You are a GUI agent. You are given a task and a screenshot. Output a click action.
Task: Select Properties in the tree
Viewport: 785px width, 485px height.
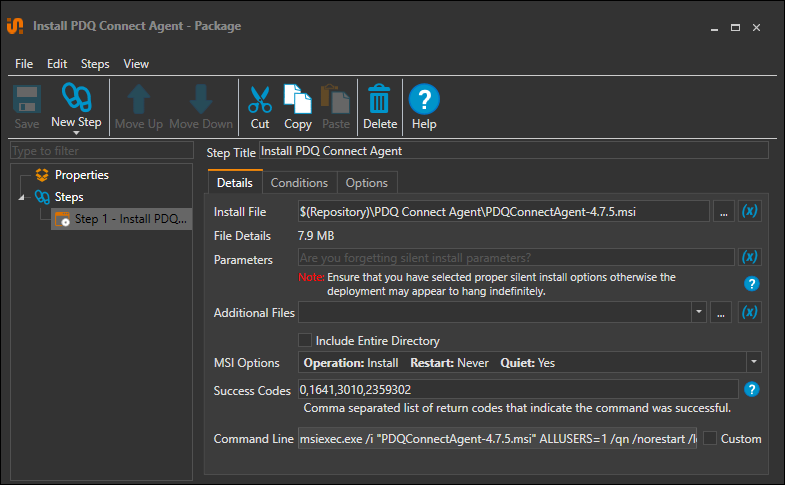coord(82,175)
